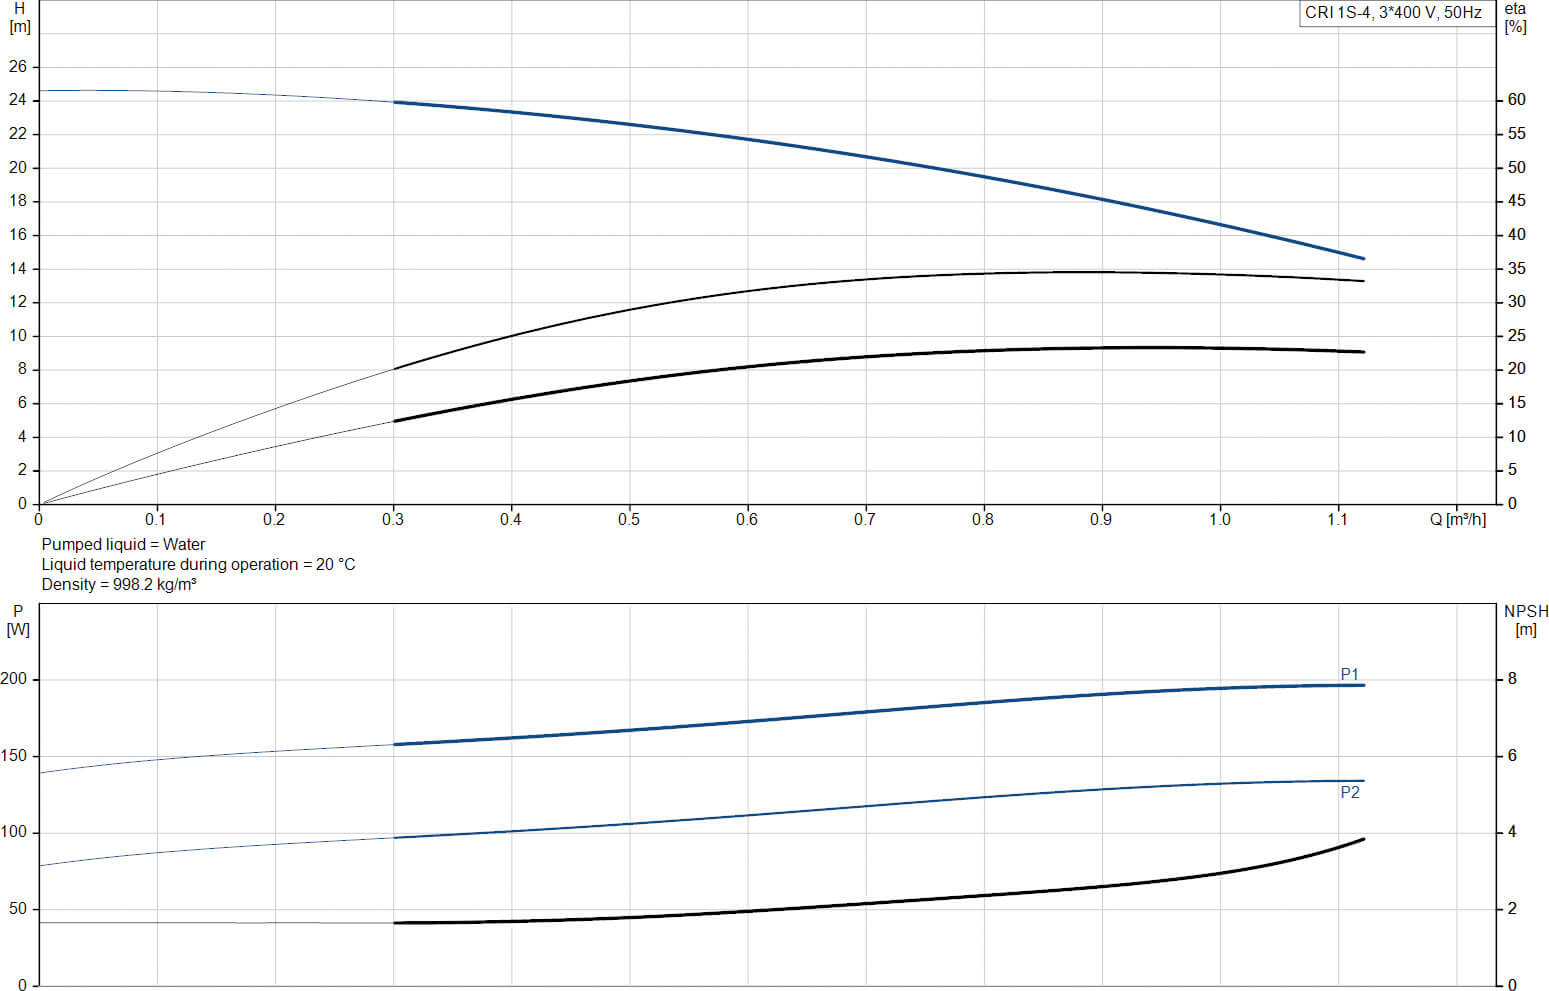Image resolution: width=1549 pixels, height=991 pixels.
Task: Select the H [m] head axis title
Action: click(x=19, y=17)
